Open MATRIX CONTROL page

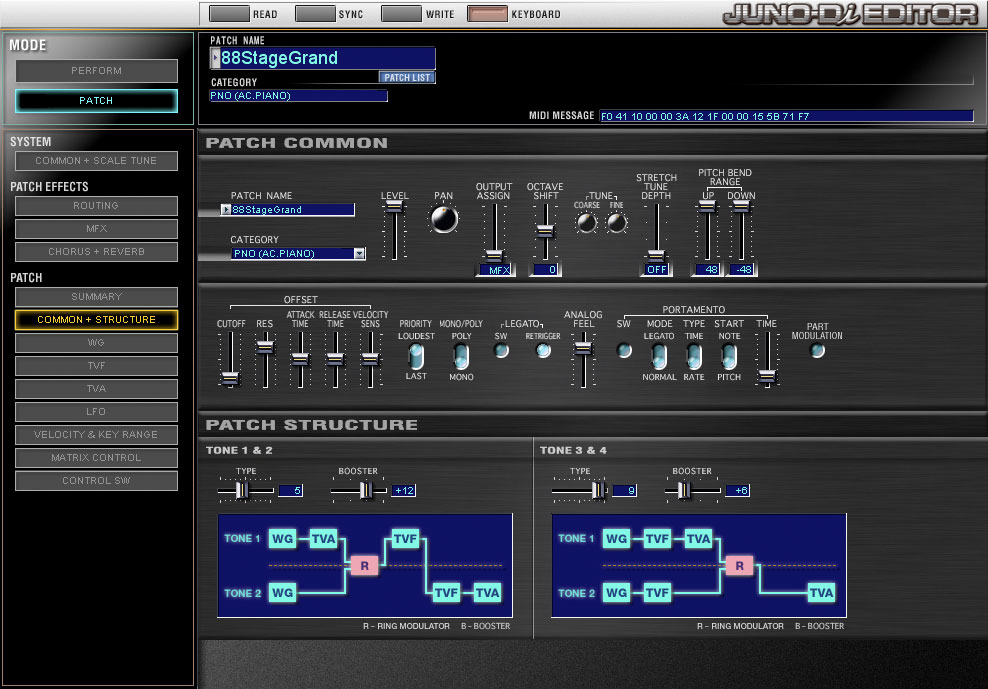[96, 458]
